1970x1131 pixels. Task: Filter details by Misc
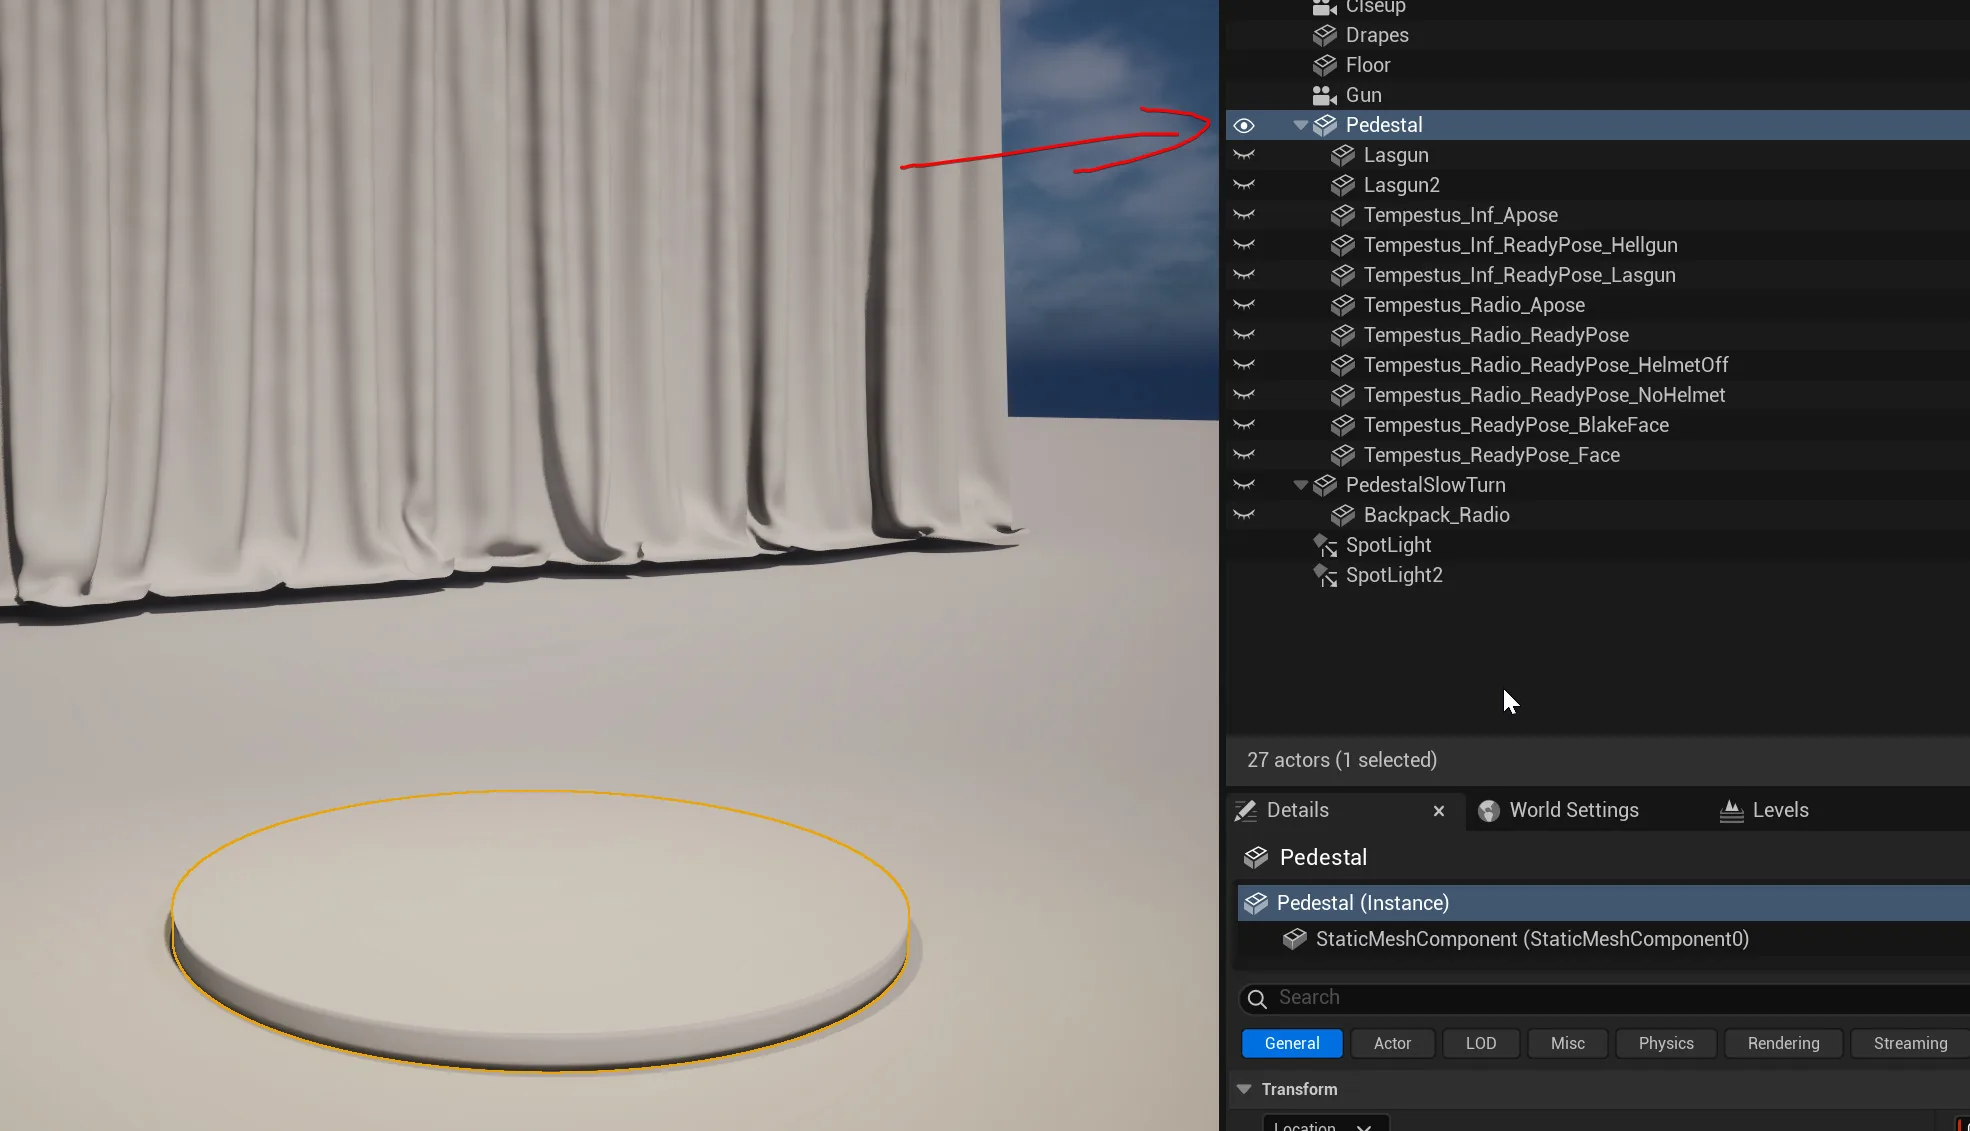point(1567,1043)
